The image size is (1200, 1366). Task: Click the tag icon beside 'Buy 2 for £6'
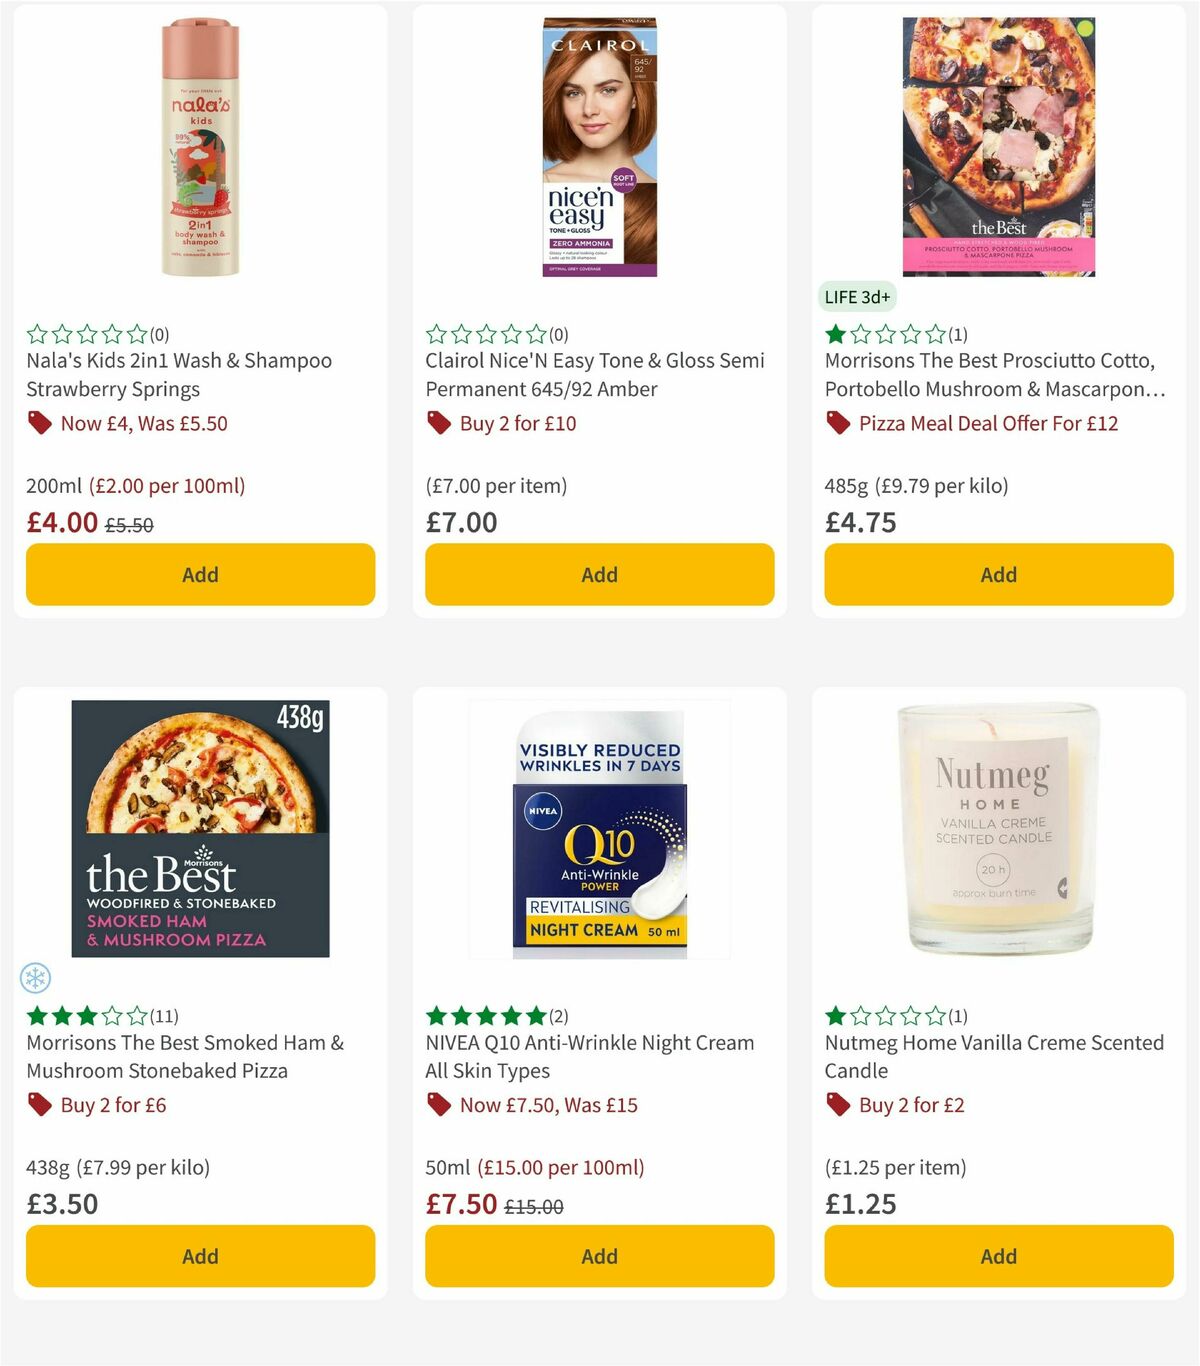tap(40, 1105)
